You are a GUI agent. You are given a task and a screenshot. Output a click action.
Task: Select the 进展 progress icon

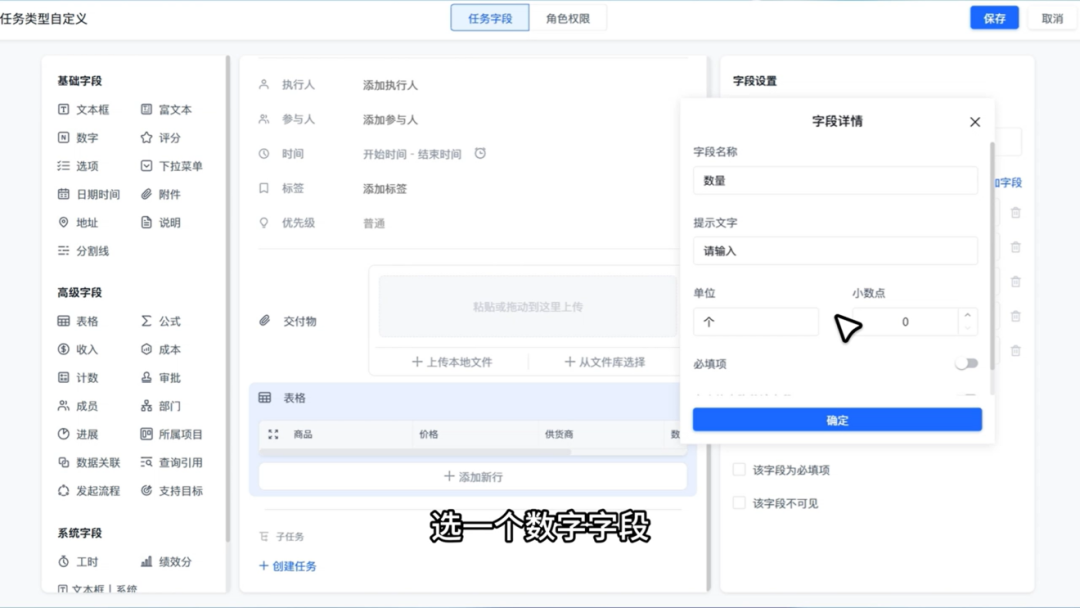click(63, 434)
